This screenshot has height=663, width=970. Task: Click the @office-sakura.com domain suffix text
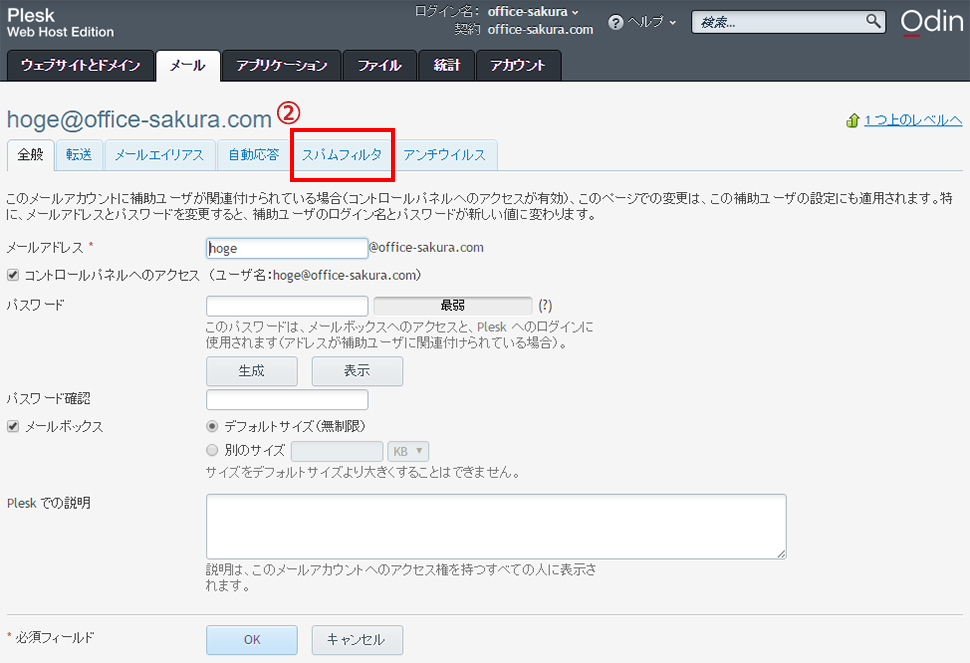point(426,247)
